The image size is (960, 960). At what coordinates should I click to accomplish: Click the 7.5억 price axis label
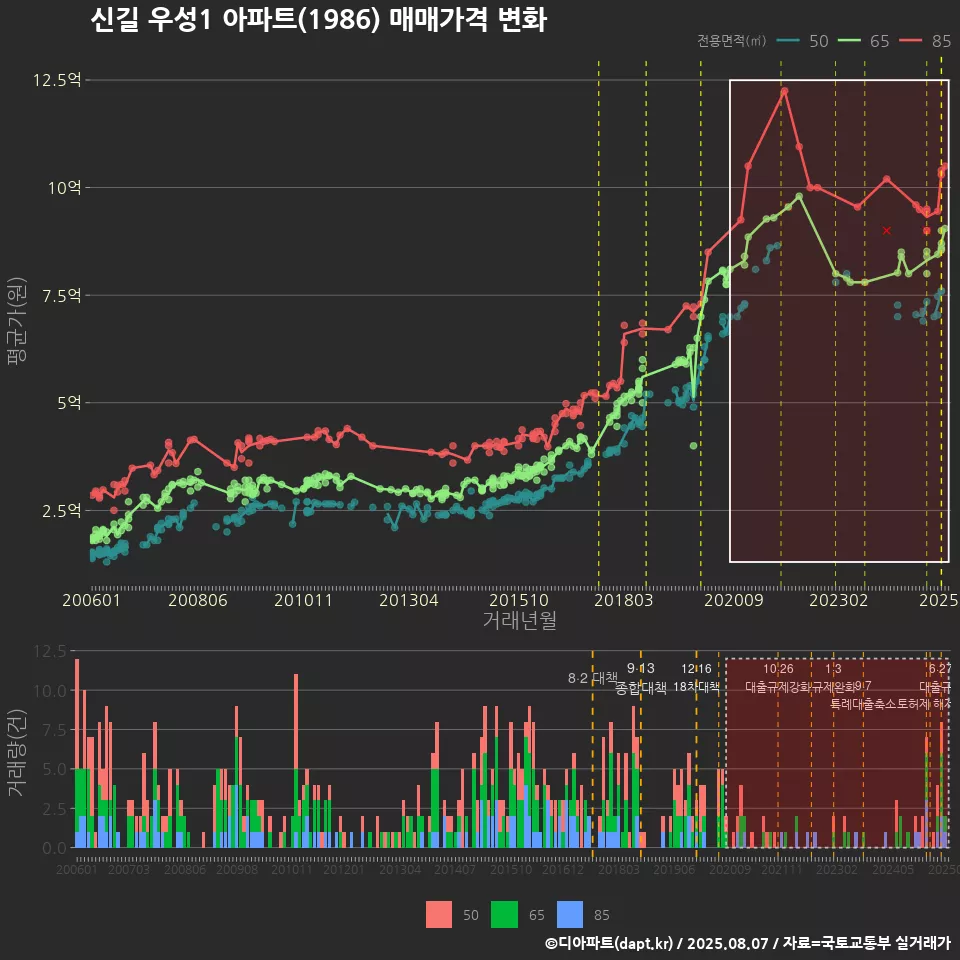[61, 296]
